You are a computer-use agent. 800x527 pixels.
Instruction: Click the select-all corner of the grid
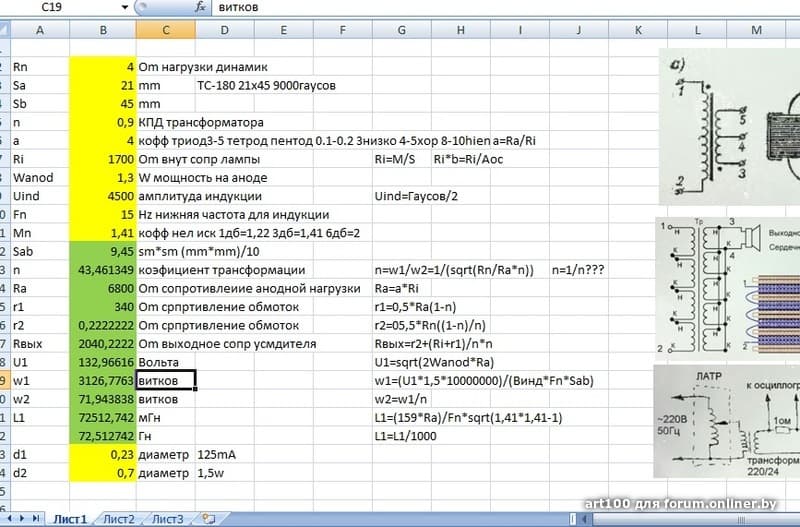(4, 30)
